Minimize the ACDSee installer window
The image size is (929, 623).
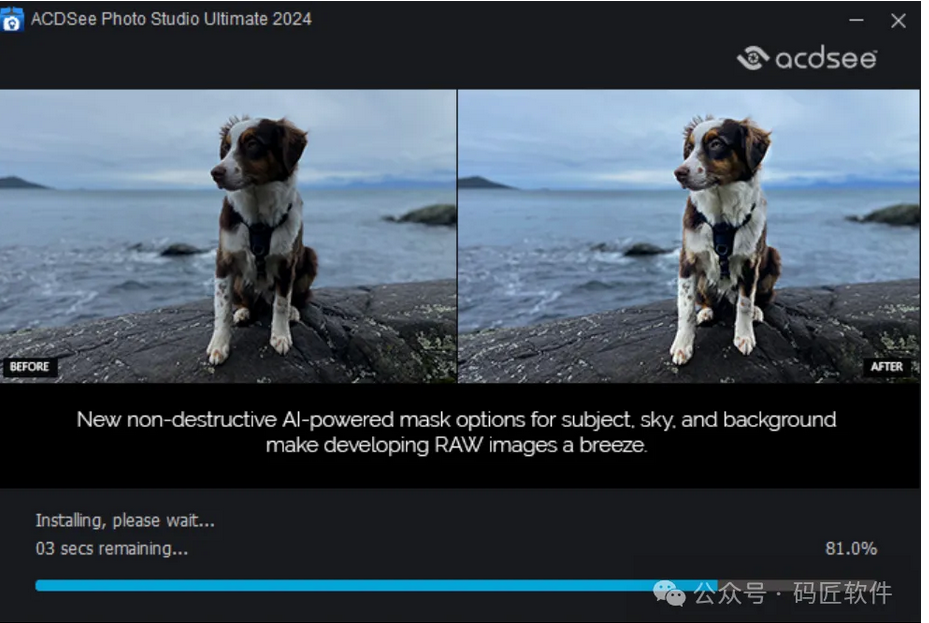(856, 20)
